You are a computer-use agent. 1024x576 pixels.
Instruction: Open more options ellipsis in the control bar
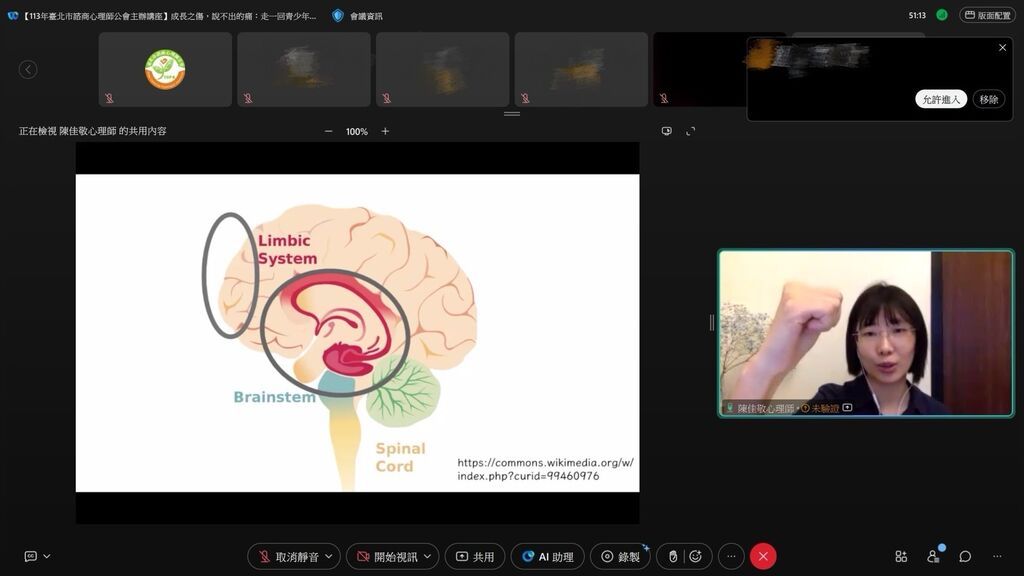coord(731,556)
